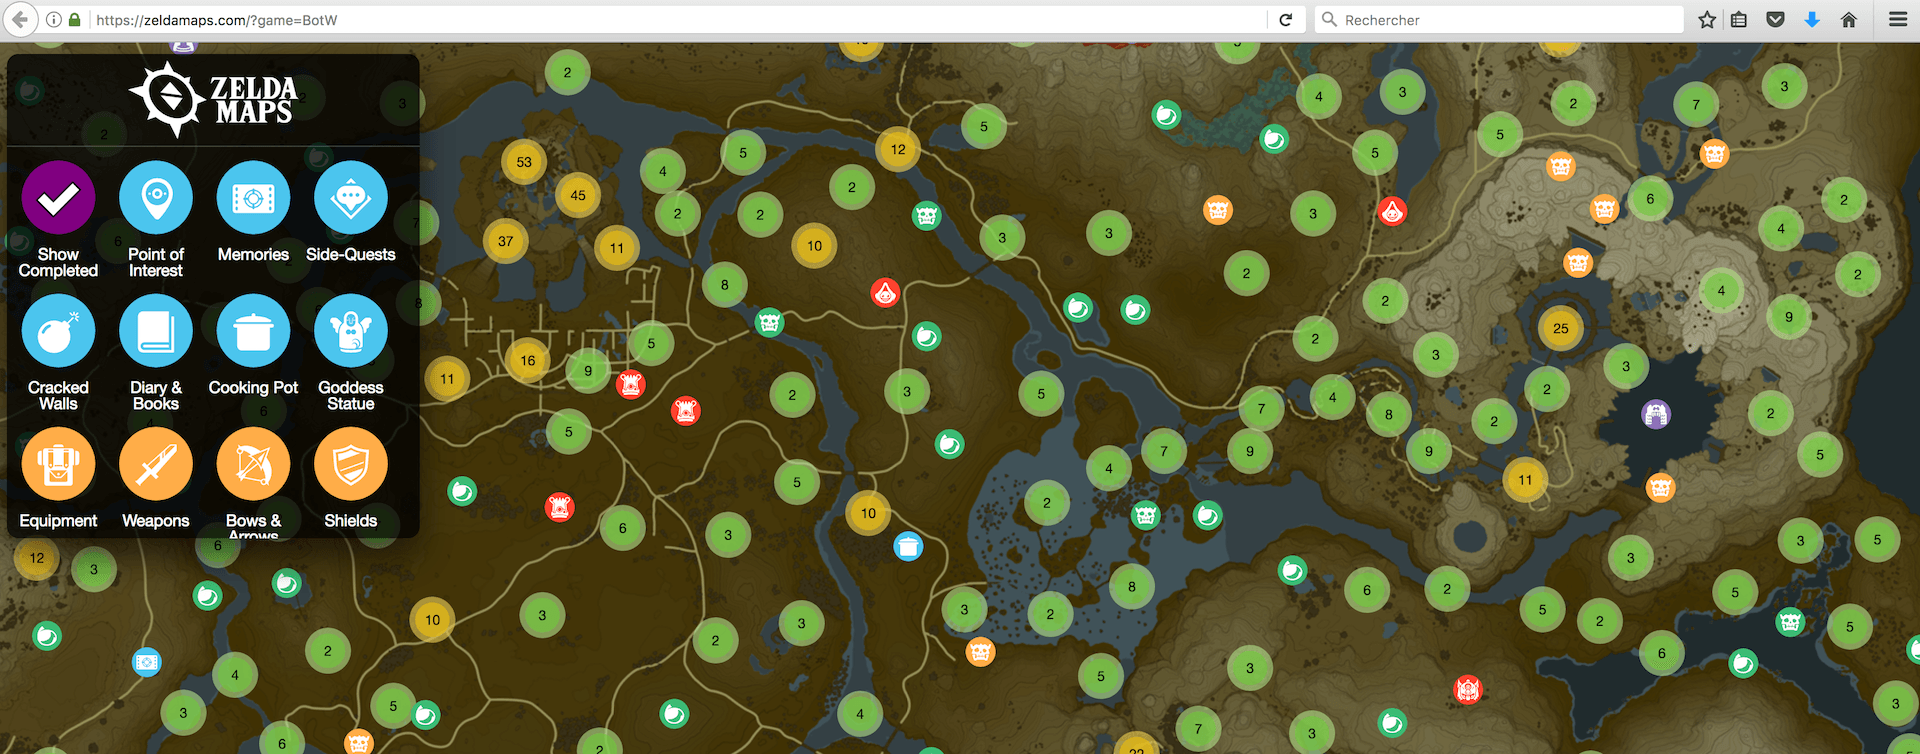Image resolution: width=1920 pixels, height=754 pixels.
Task: Open the site information icon
Action: click(x=54, y=20)
